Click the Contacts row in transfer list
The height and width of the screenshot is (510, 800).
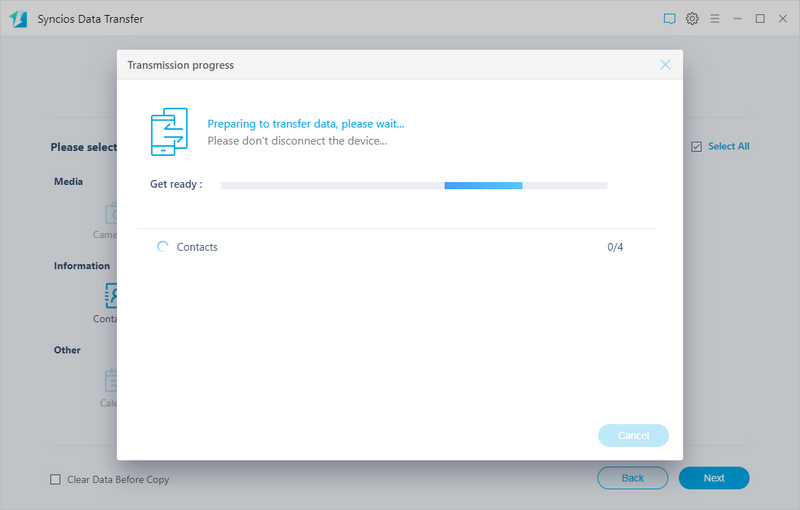(x=397, y=247)
